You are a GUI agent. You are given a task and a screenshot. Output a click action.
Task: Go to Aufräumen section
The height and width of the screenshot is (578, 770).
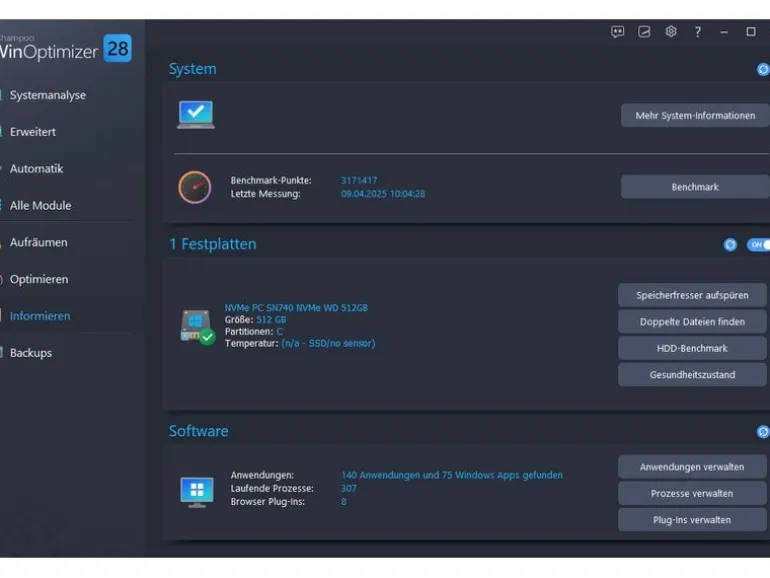tap(38, 242)
